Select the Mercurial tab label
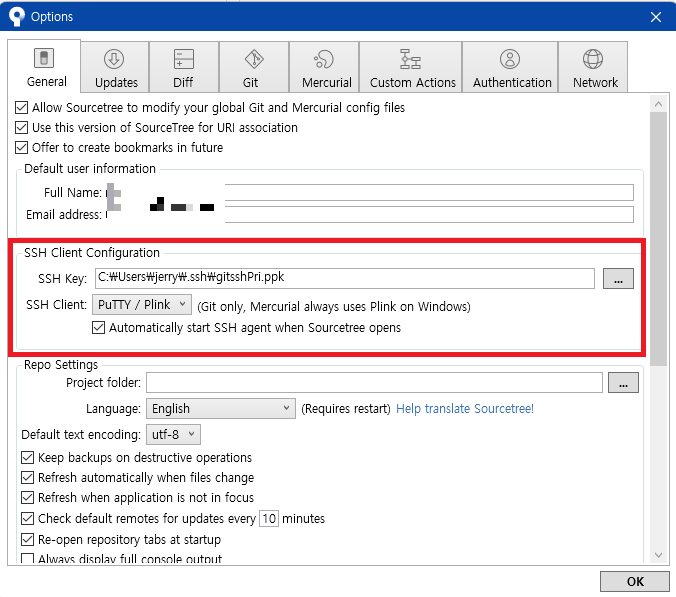 pos(327,82)
